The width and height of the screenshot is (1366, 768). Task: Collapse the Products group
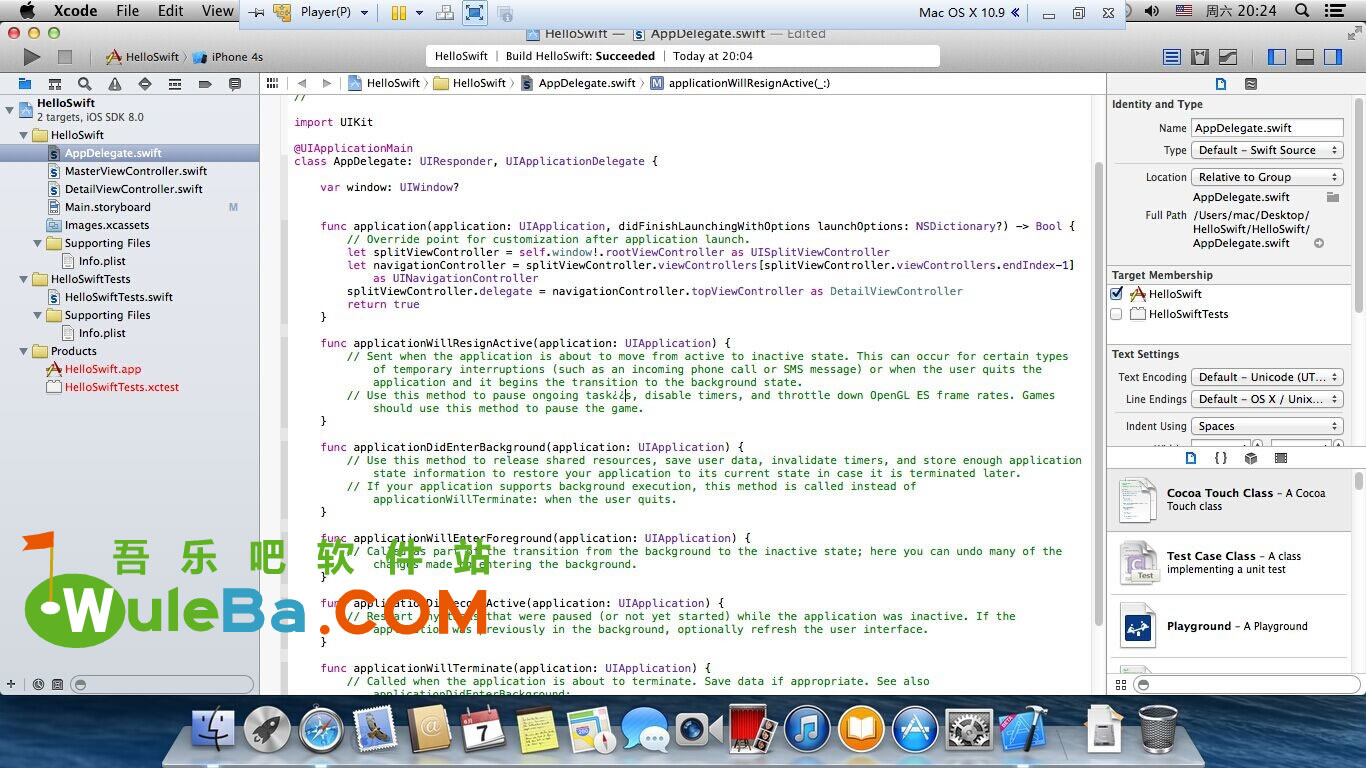(x=24, y=351)
